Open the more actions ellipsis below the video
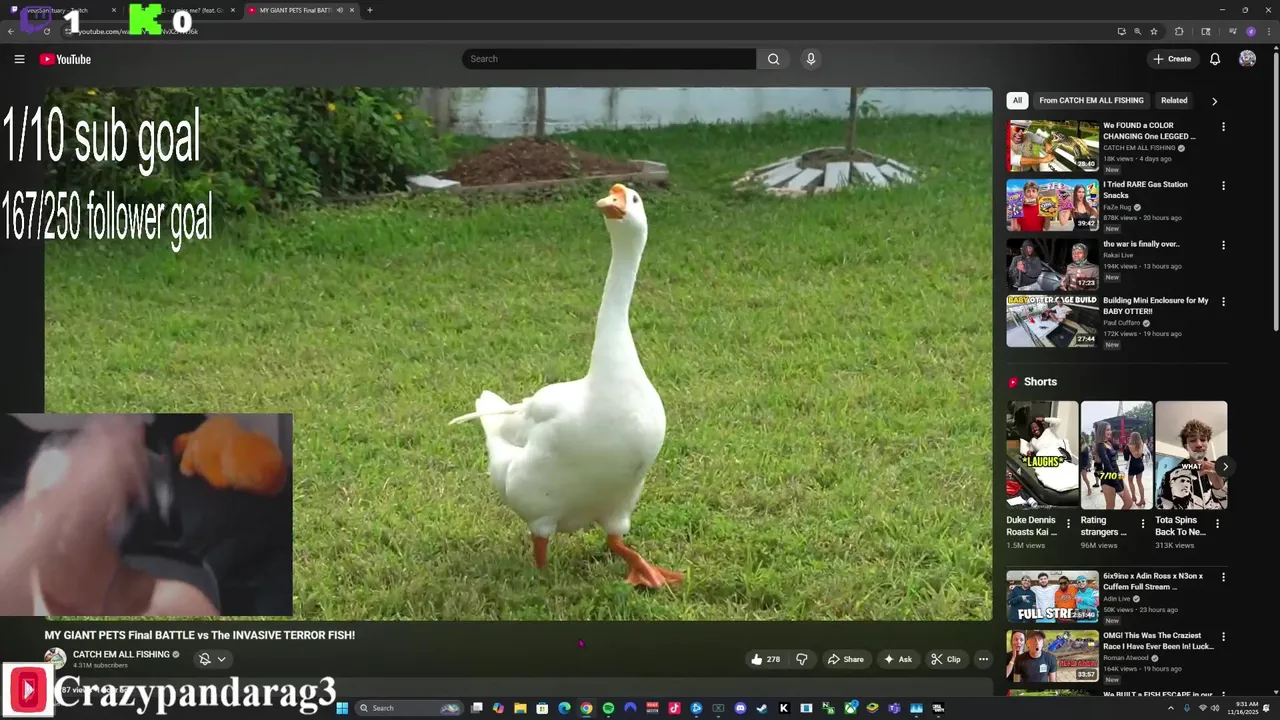The width and height of the screenshot is (1280, 720). (983, 659)
